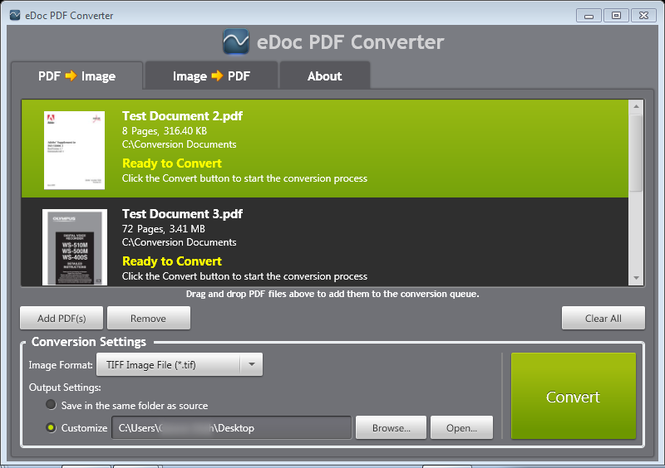Switch to the PDF to Image tab

point(77,76)
